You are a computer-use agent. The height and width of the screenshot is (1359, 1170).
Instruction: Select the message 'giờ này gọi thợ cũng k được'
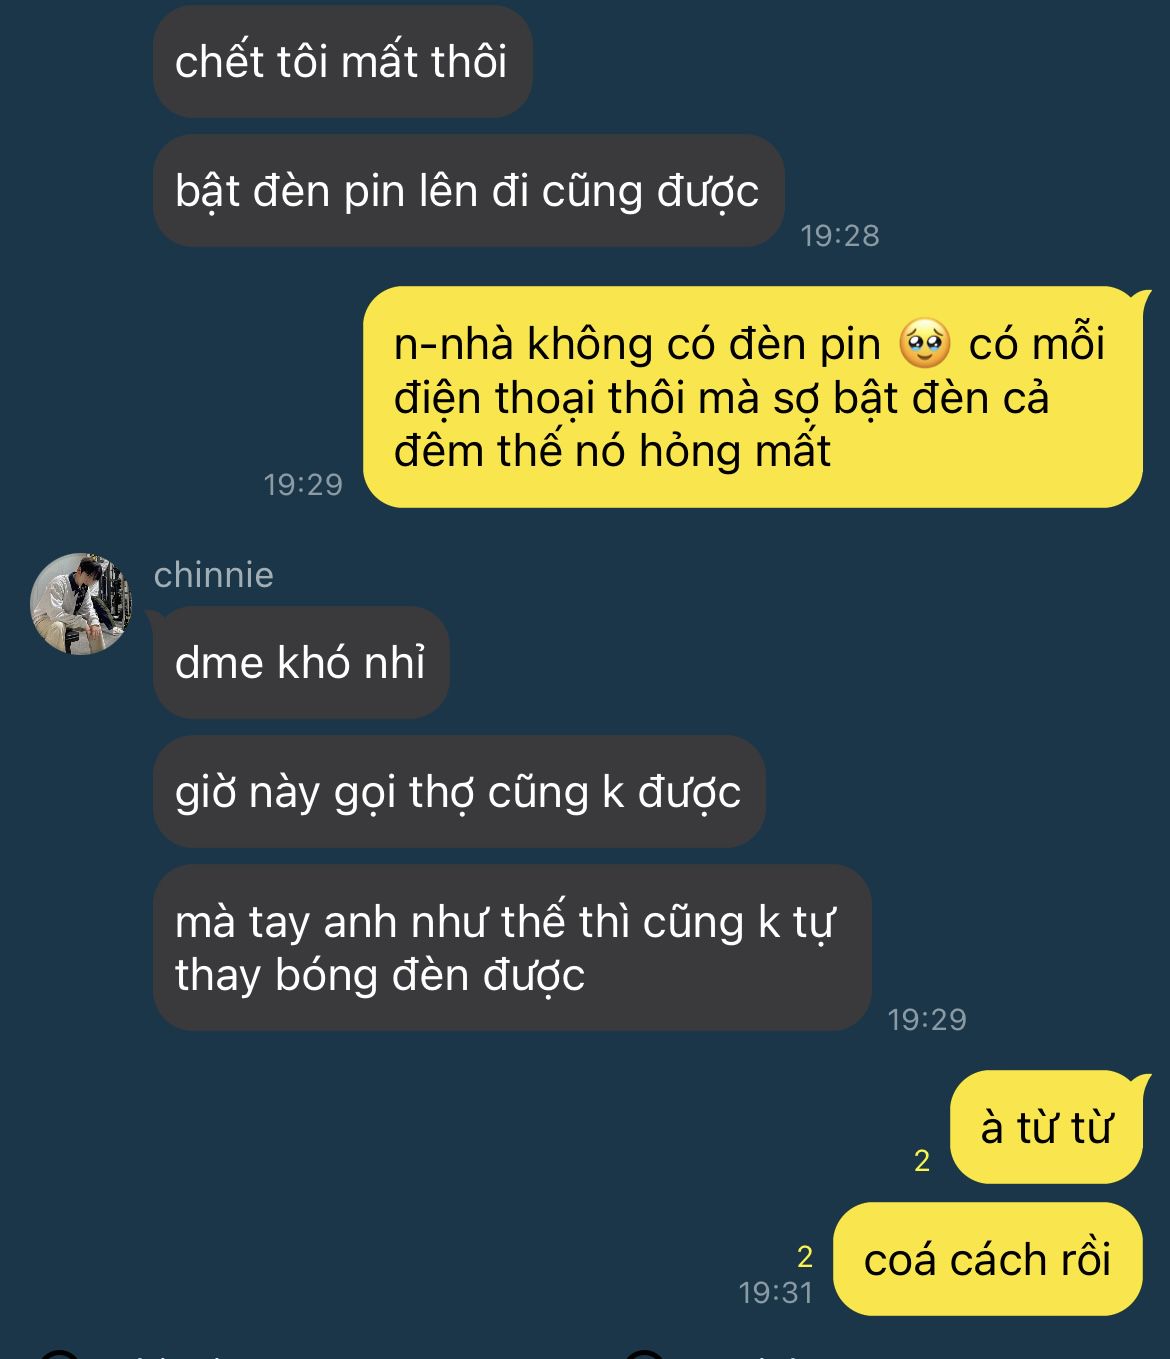coord(459,792)
